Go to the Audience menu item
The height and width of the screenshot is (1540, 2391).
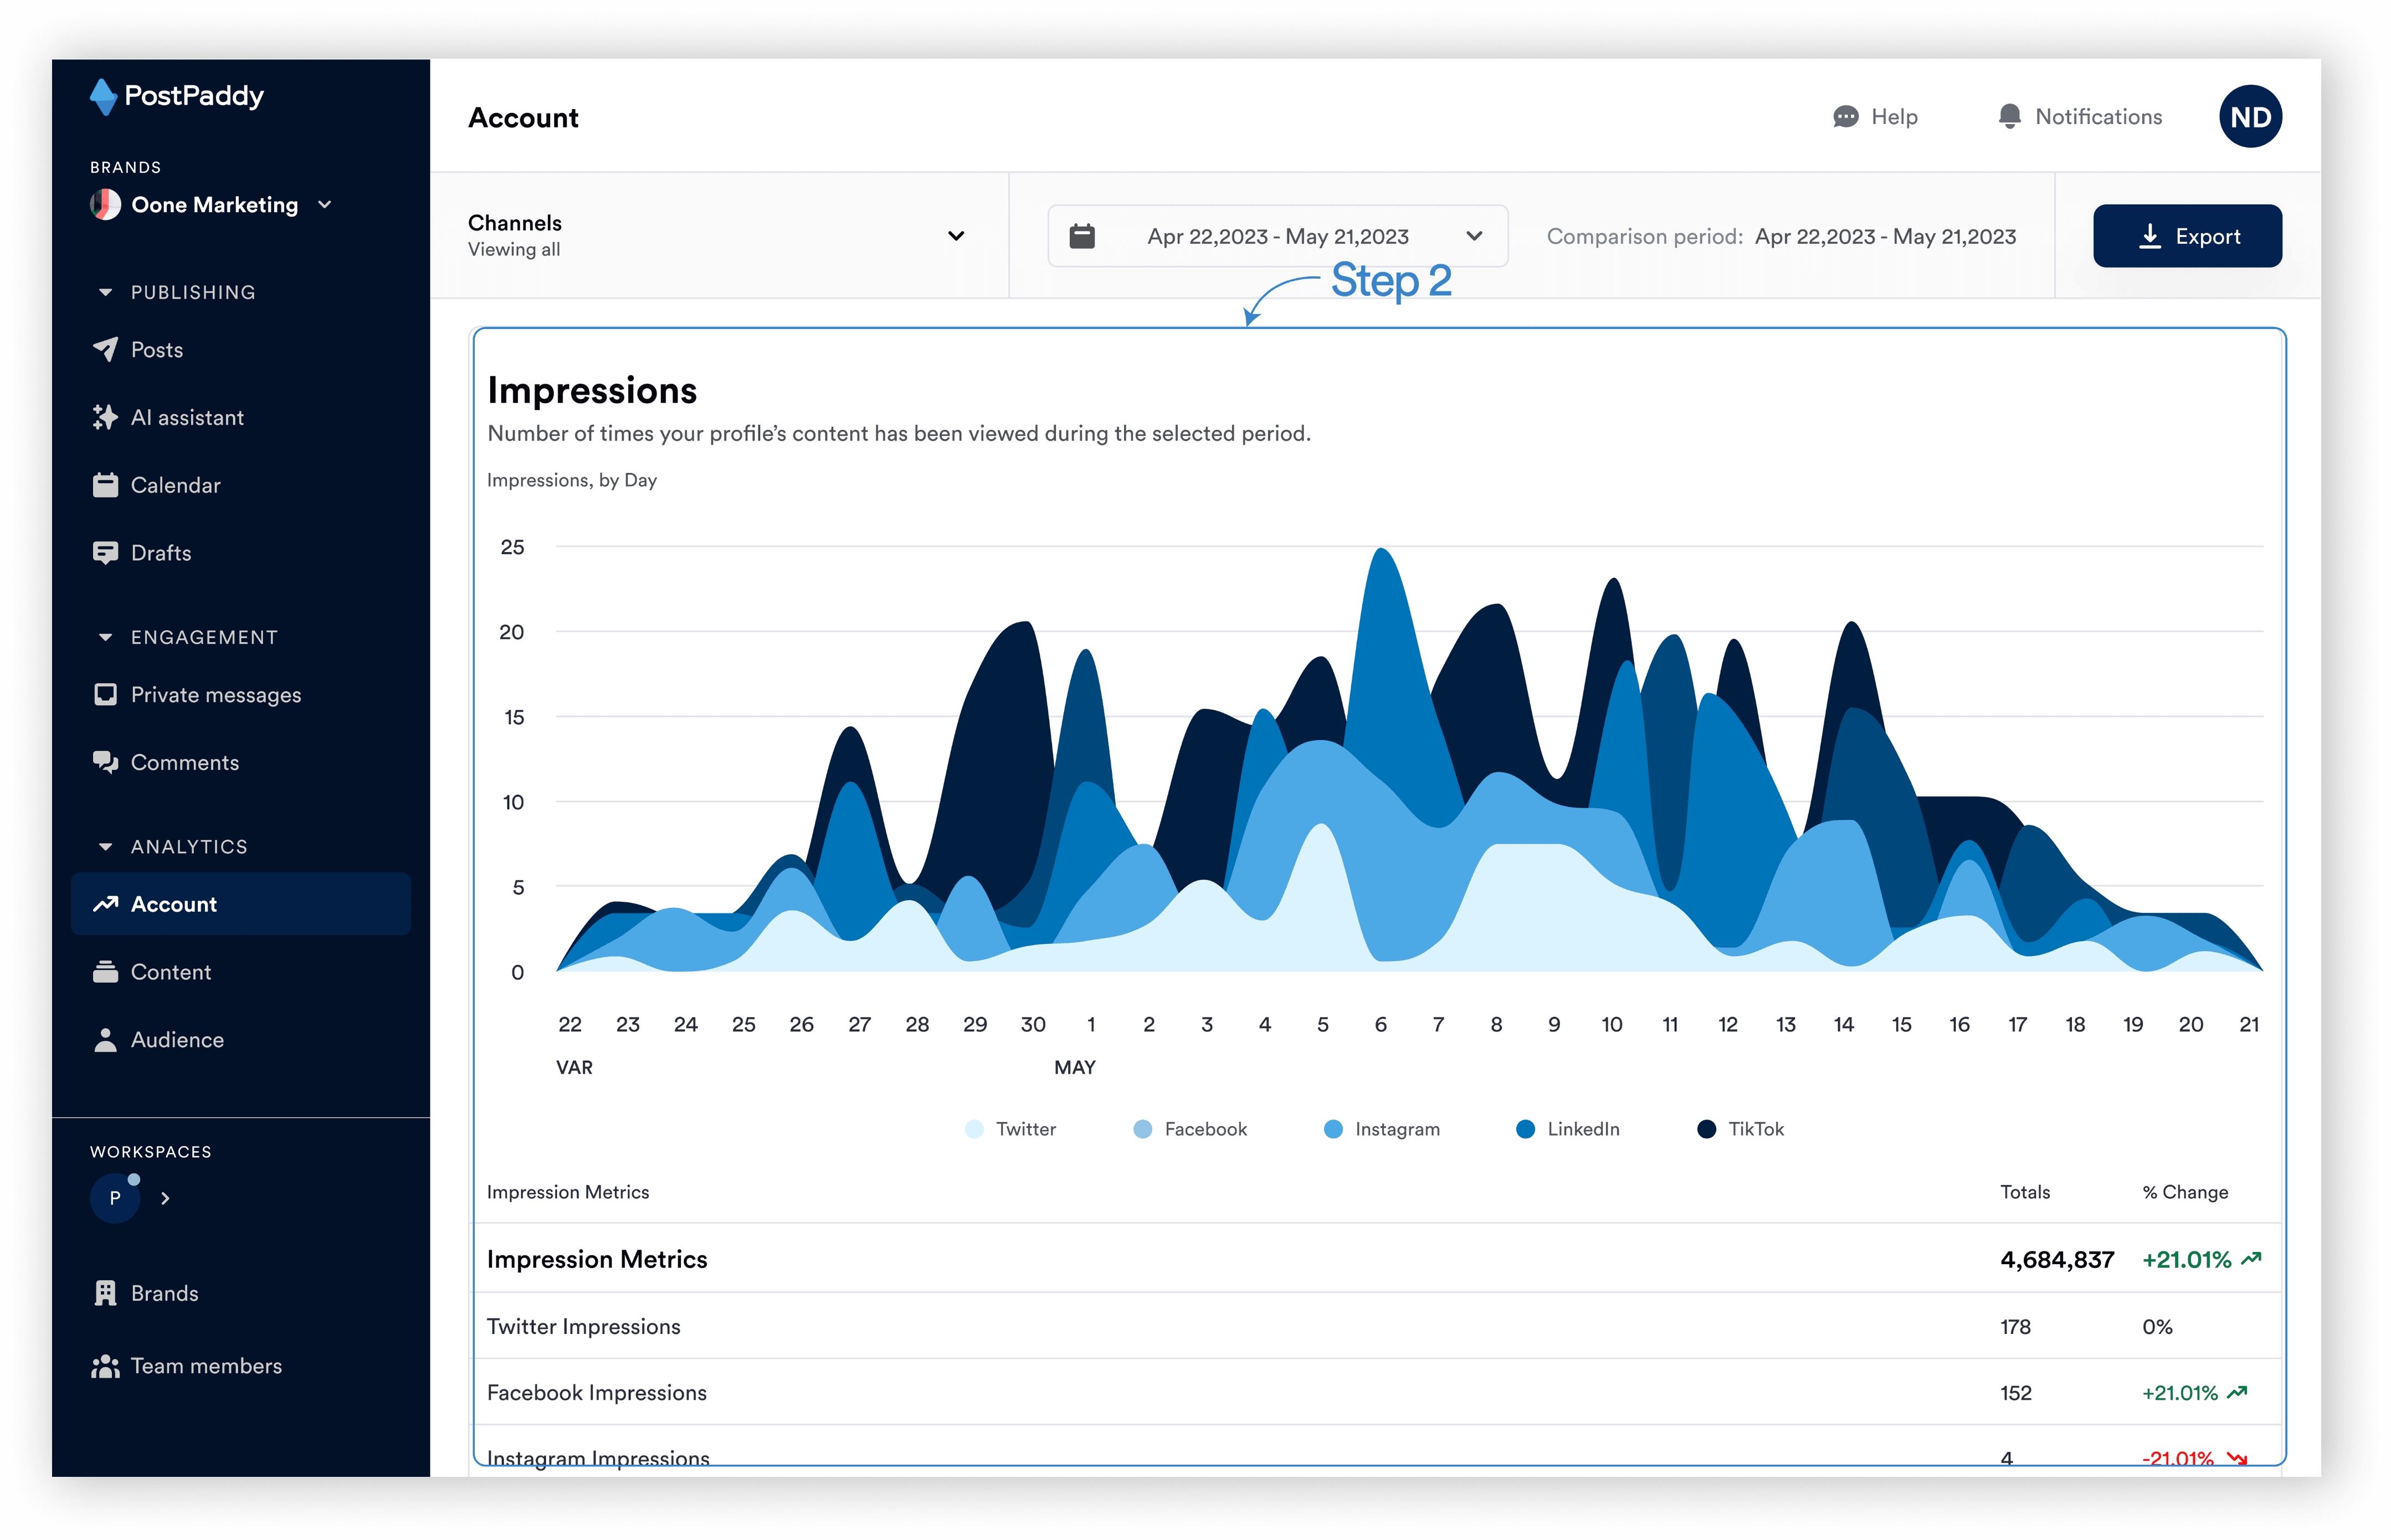coord(177,1040)
